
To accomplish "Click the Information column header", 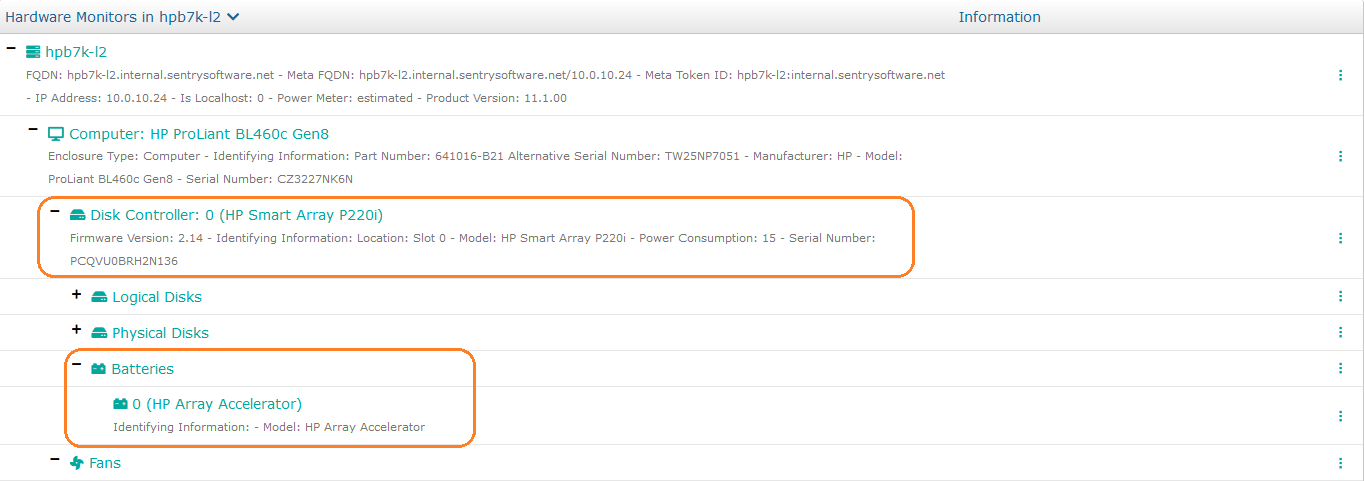I will pyautogui.click(x=999, y=17).
